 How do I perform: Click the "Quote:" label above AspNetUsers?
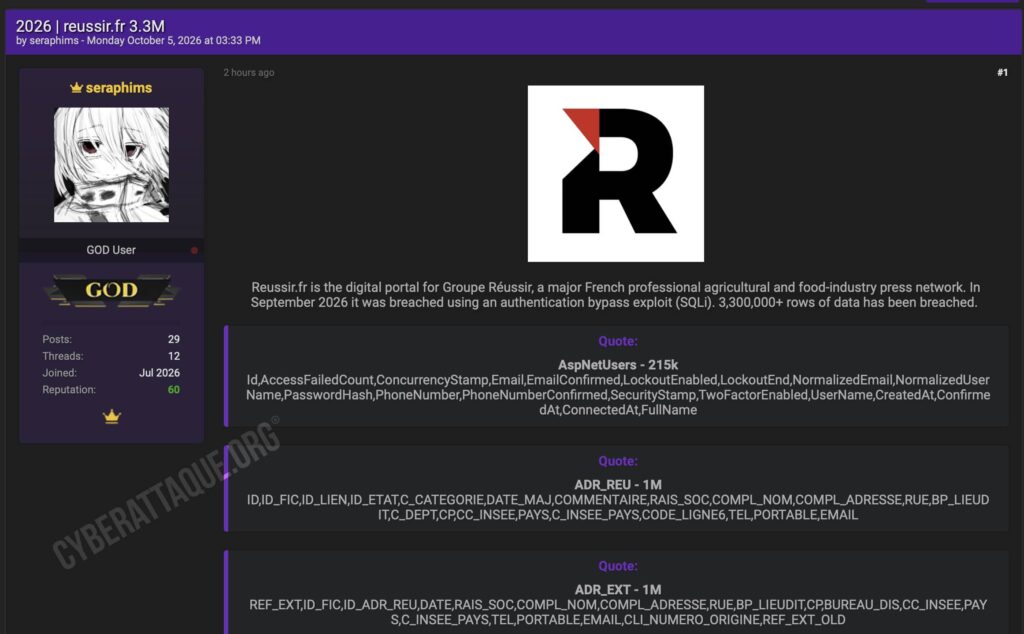point(618,341)
